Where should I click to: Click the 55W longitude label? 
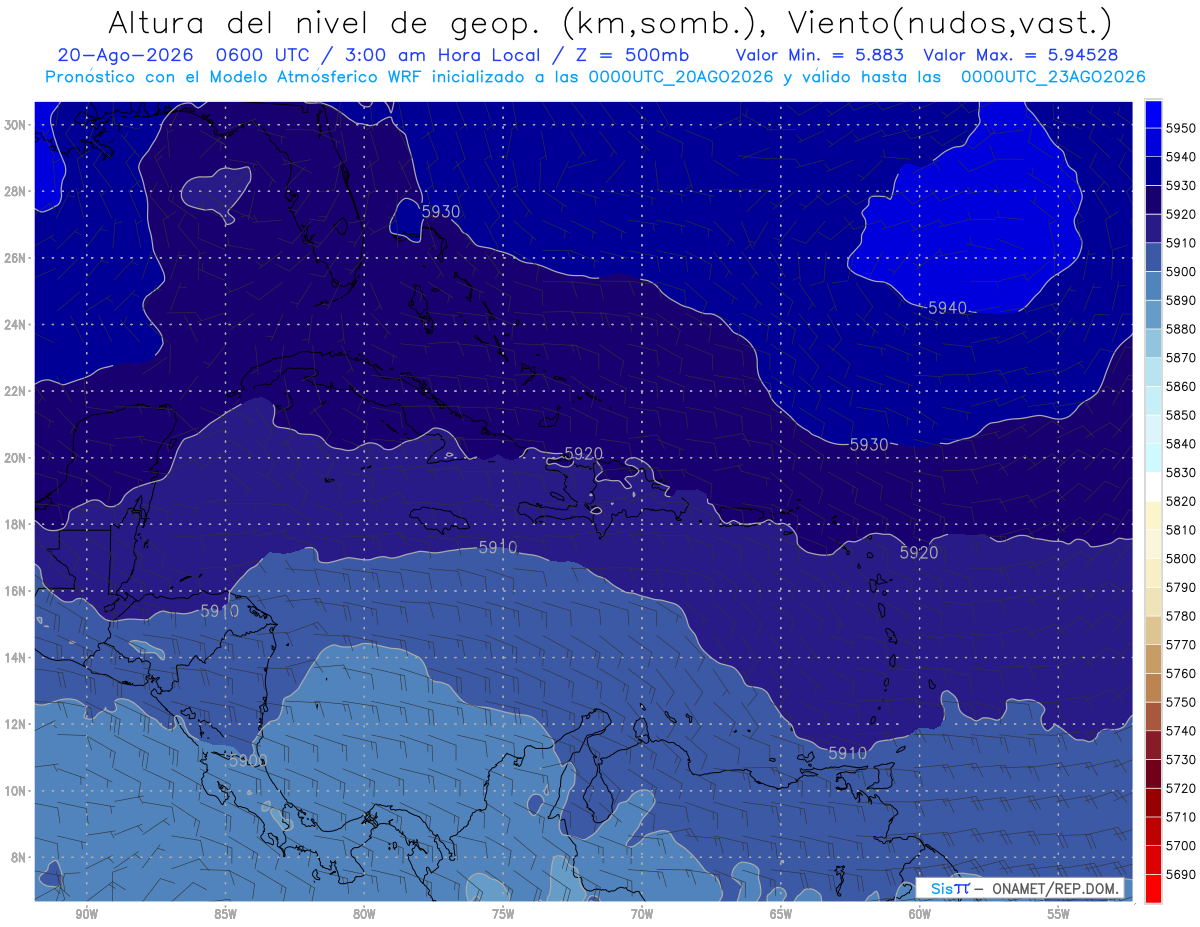[x=1059, y=914]
